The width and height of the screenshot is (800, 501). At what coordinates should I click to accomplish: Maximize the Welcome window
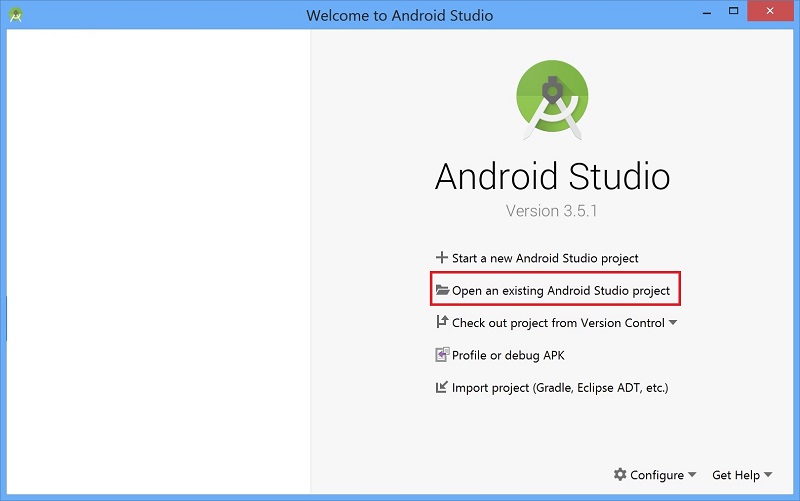733,11
